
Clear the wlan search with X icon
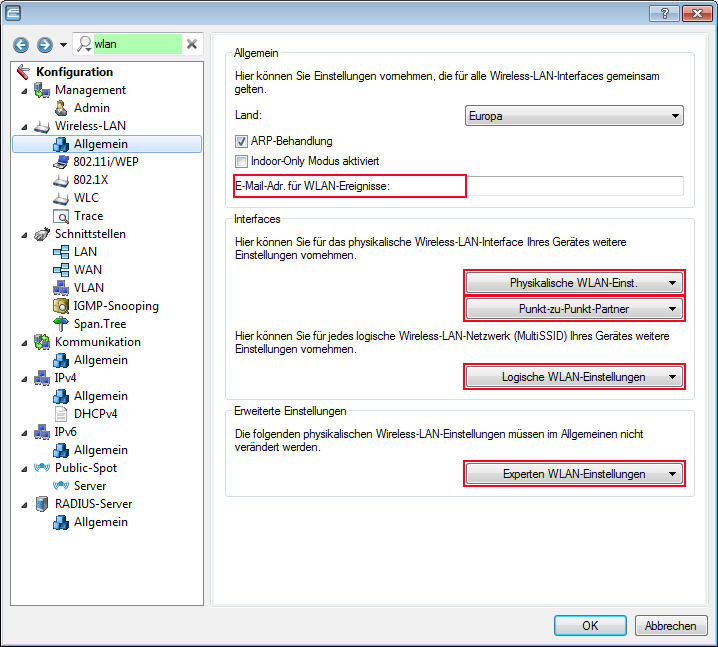pos(192,44)
